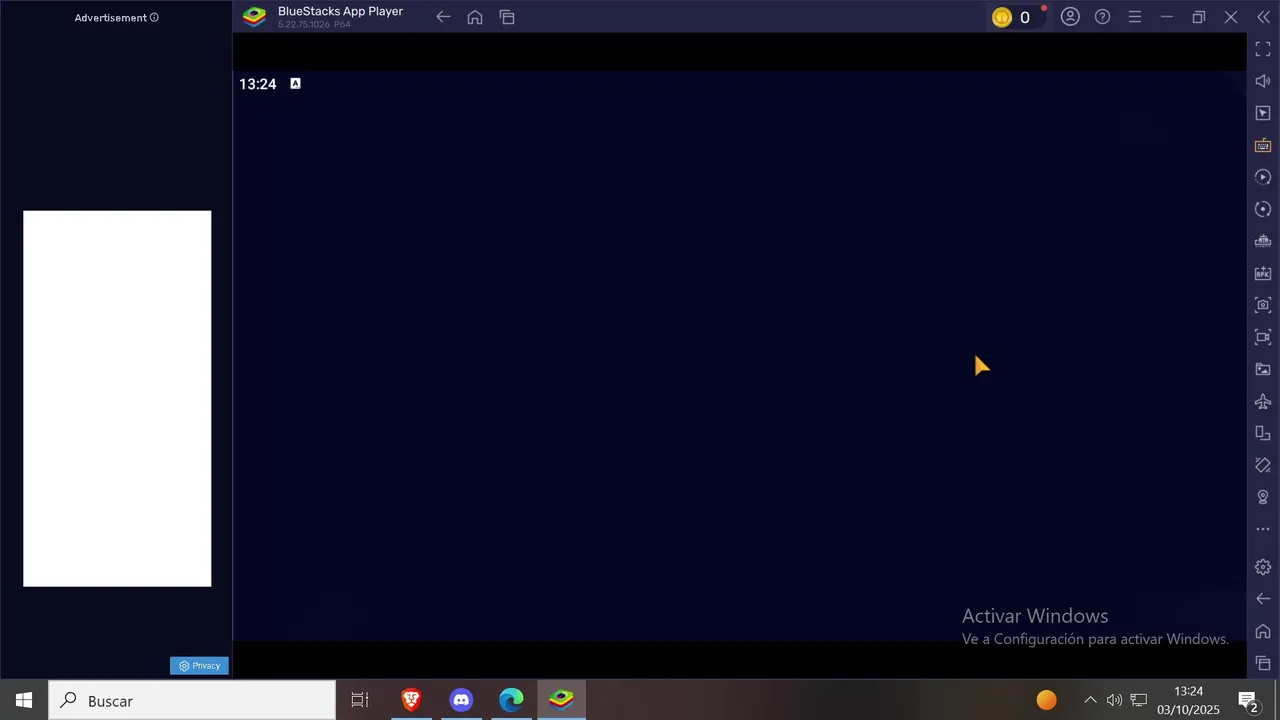Screen dimensions: 1280x720
Task: Click the multi-instance devices icon in sidebar
Action: tap(1263, 433)
